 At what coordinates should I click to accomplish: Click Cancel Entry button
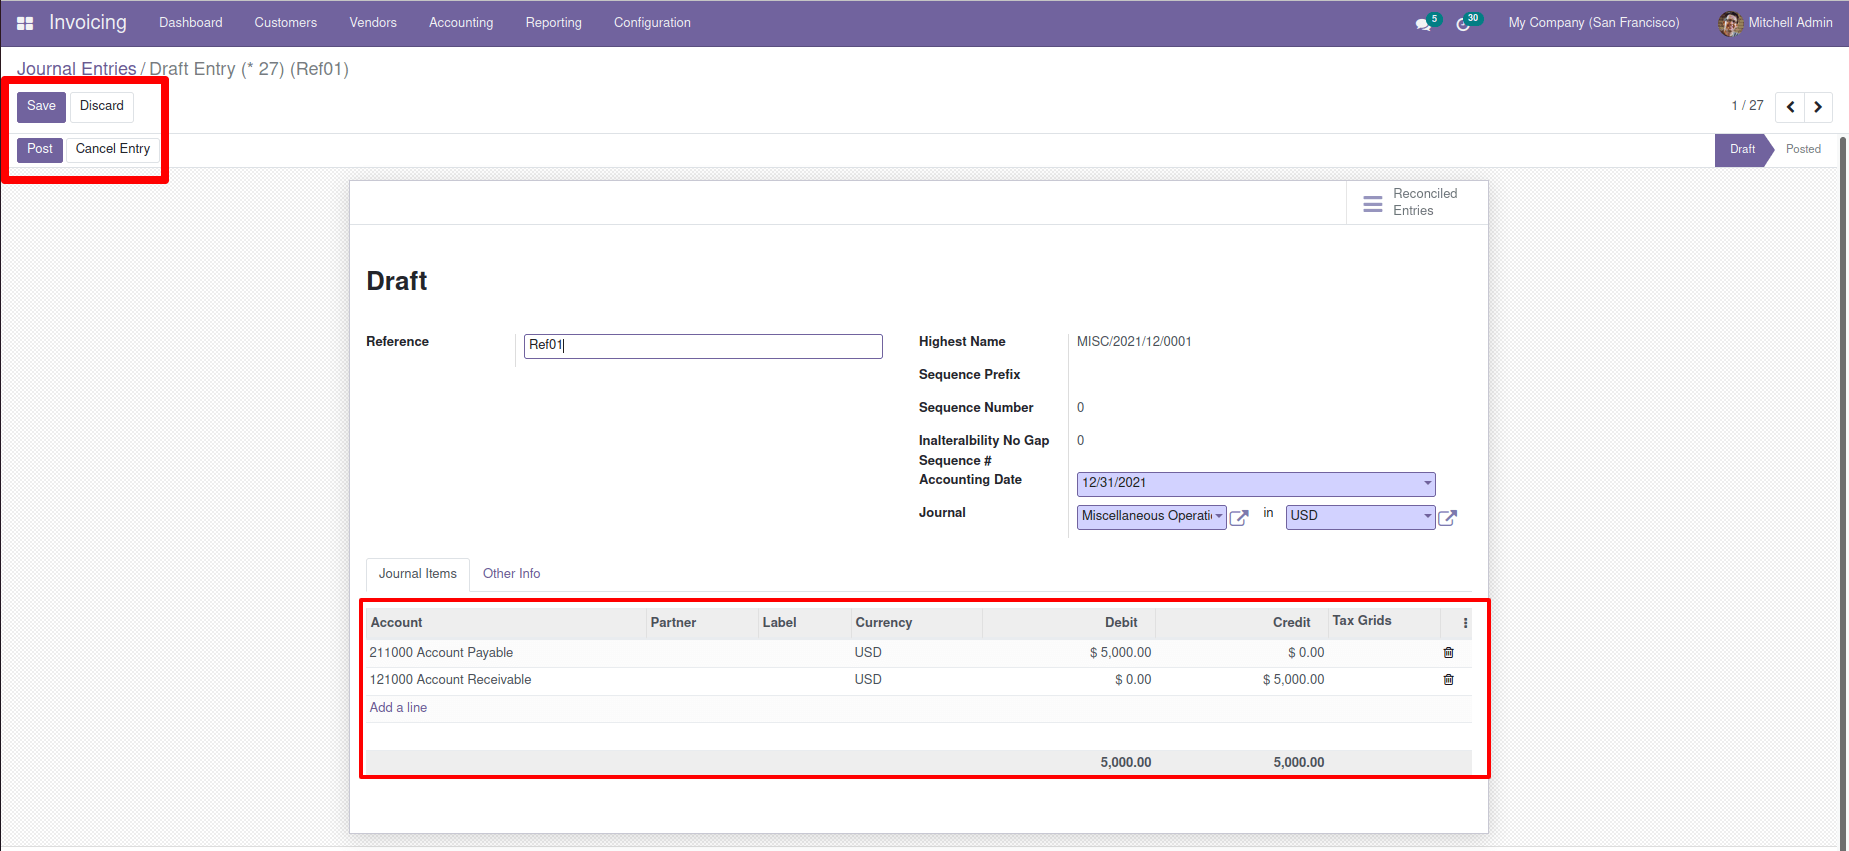[x=113, y=150]
